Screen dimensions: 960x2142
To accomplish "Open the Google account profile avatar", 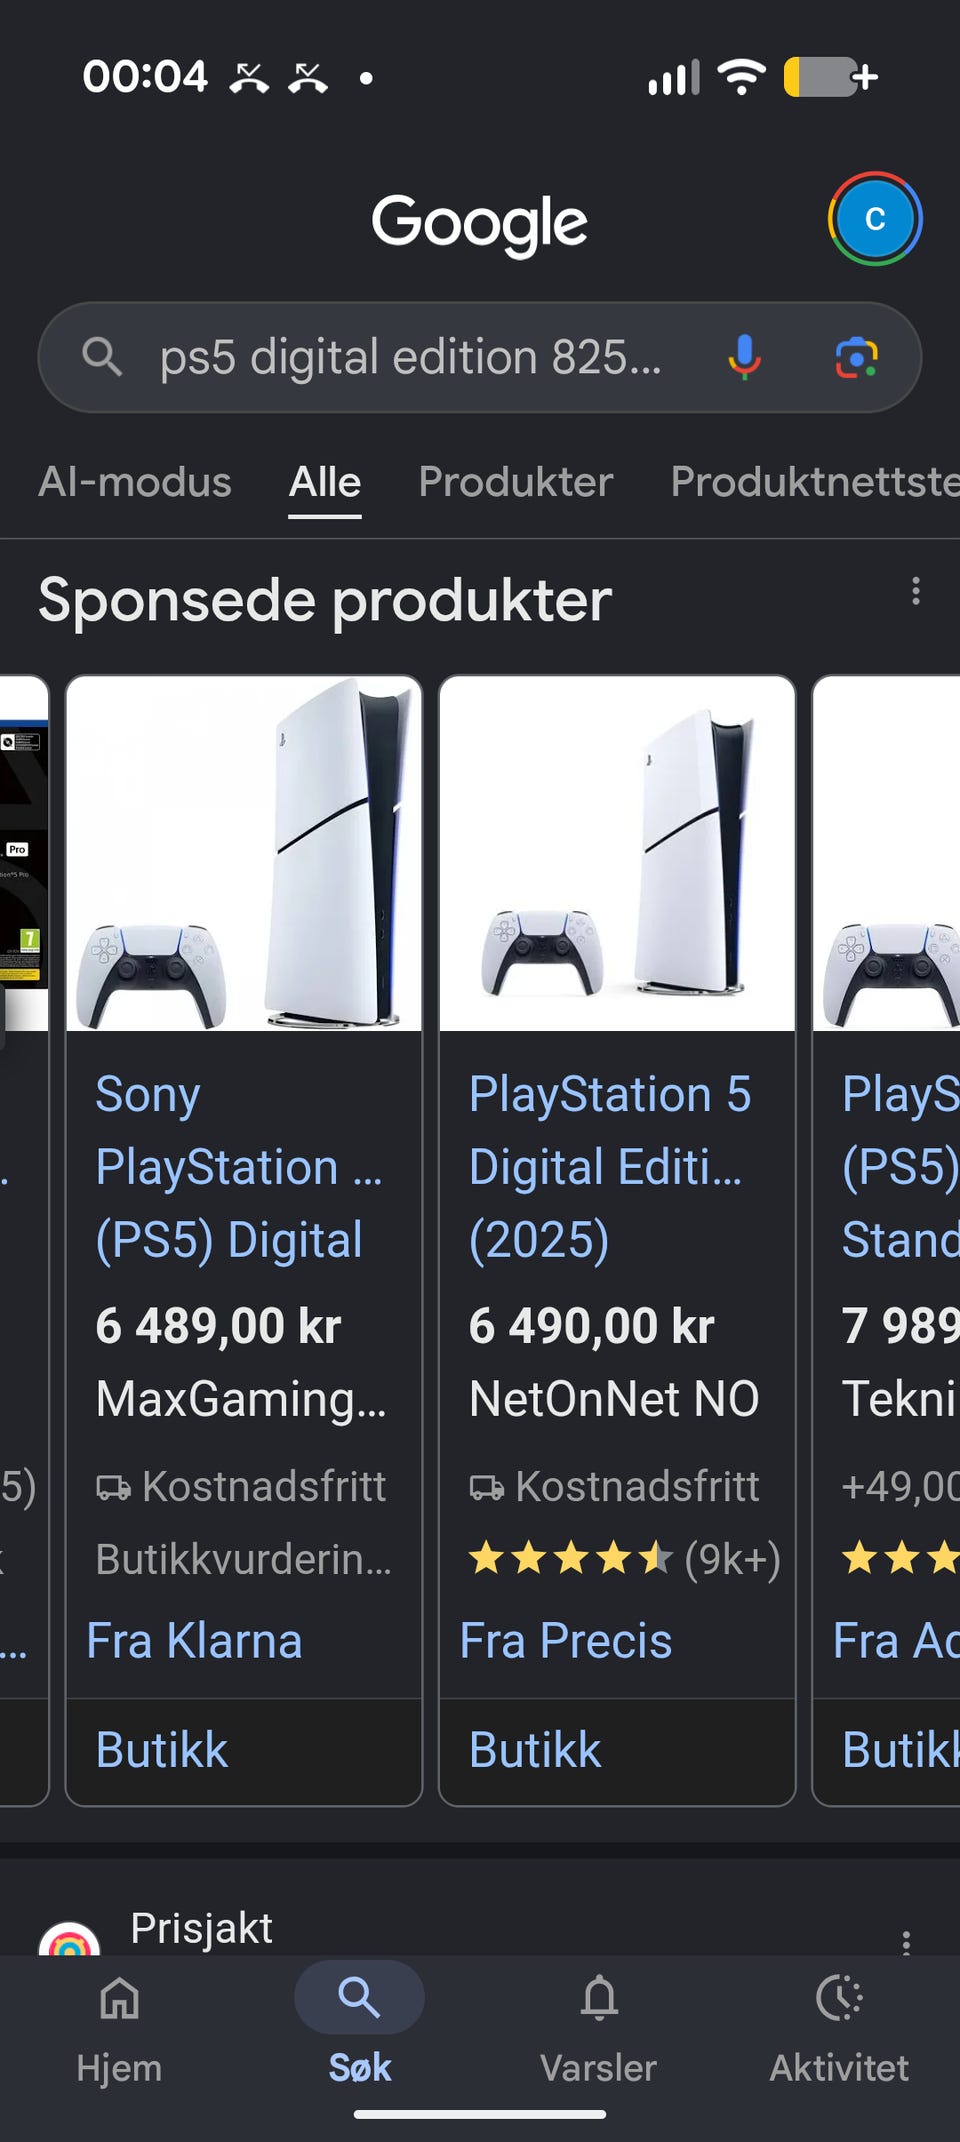I will [875, 219].
